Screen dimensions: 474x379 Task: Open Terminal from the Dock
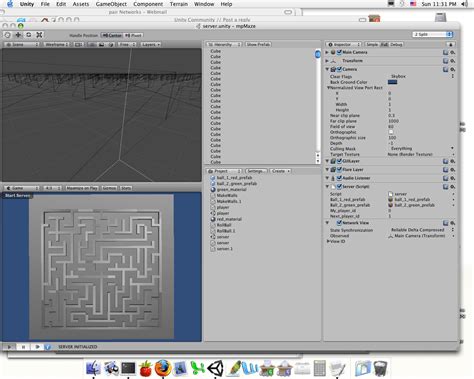coord(128,368)
